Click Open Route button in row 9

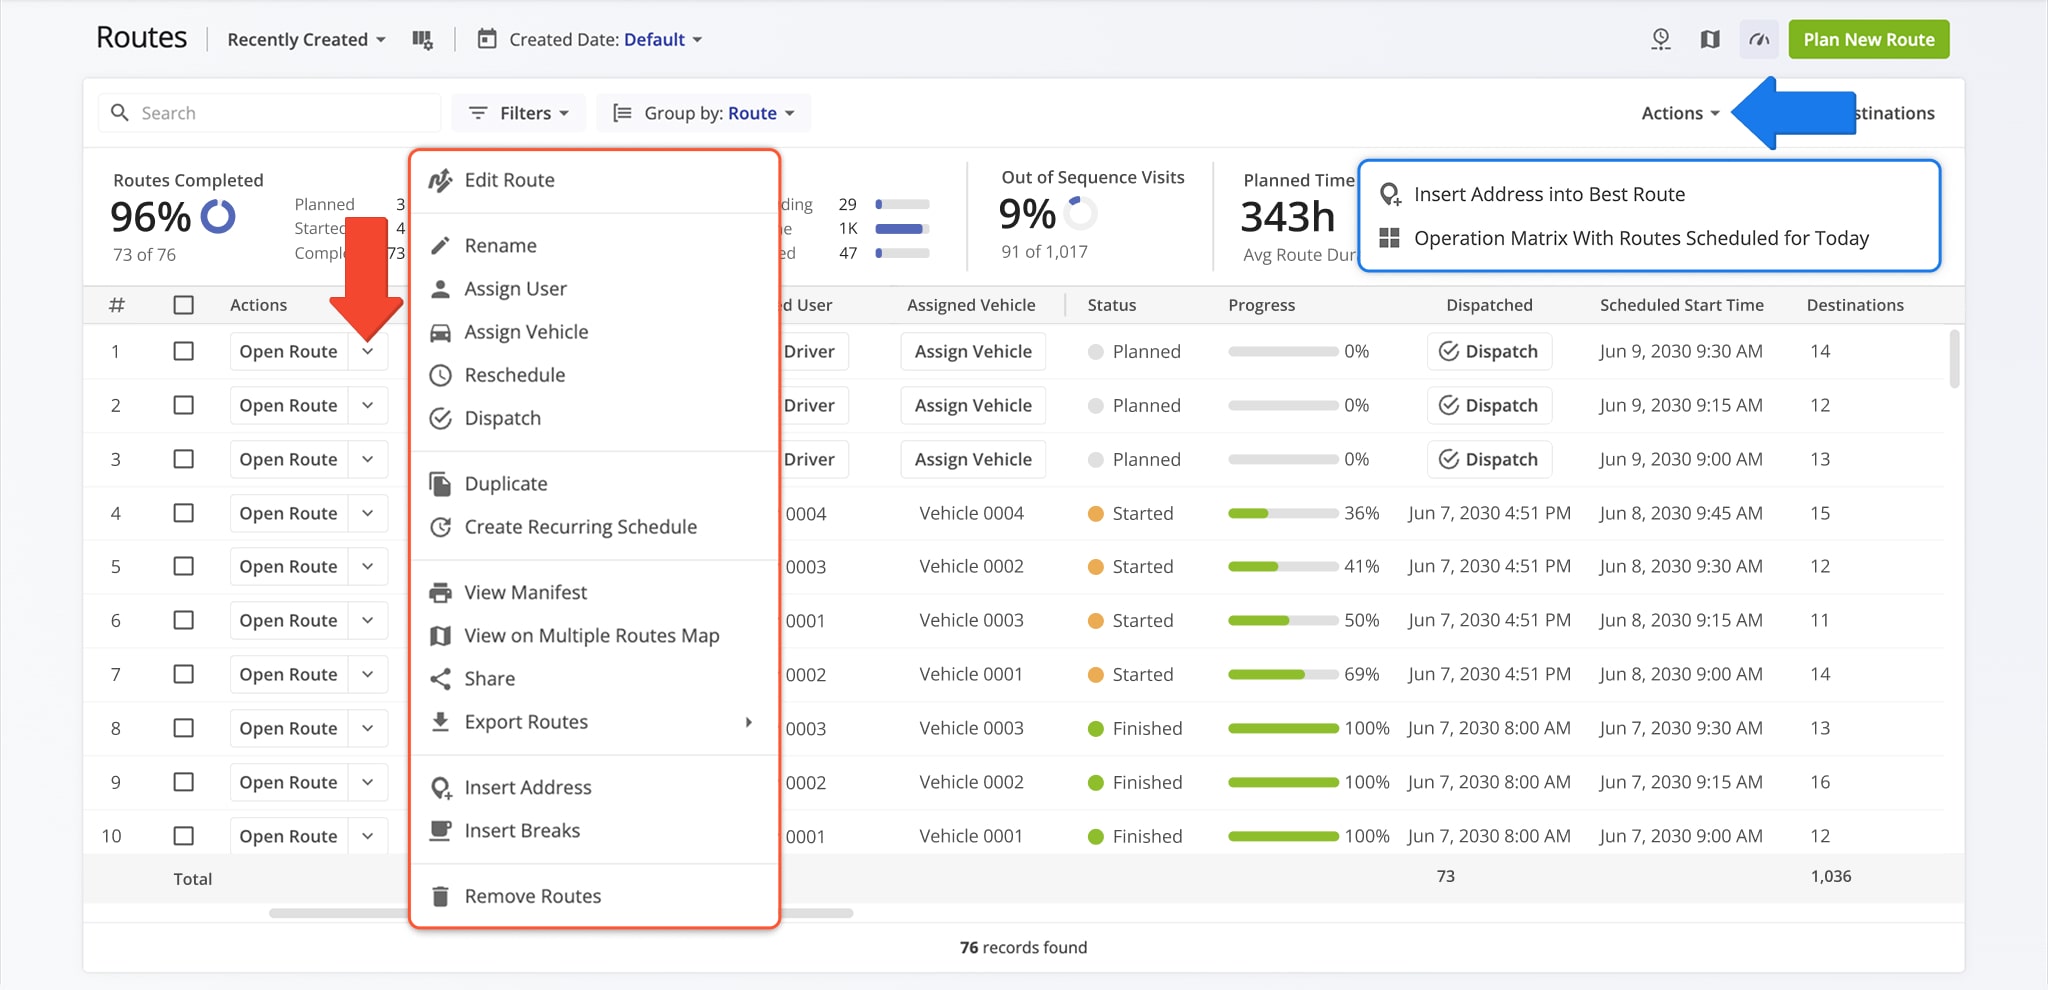(x=289, y=782)
